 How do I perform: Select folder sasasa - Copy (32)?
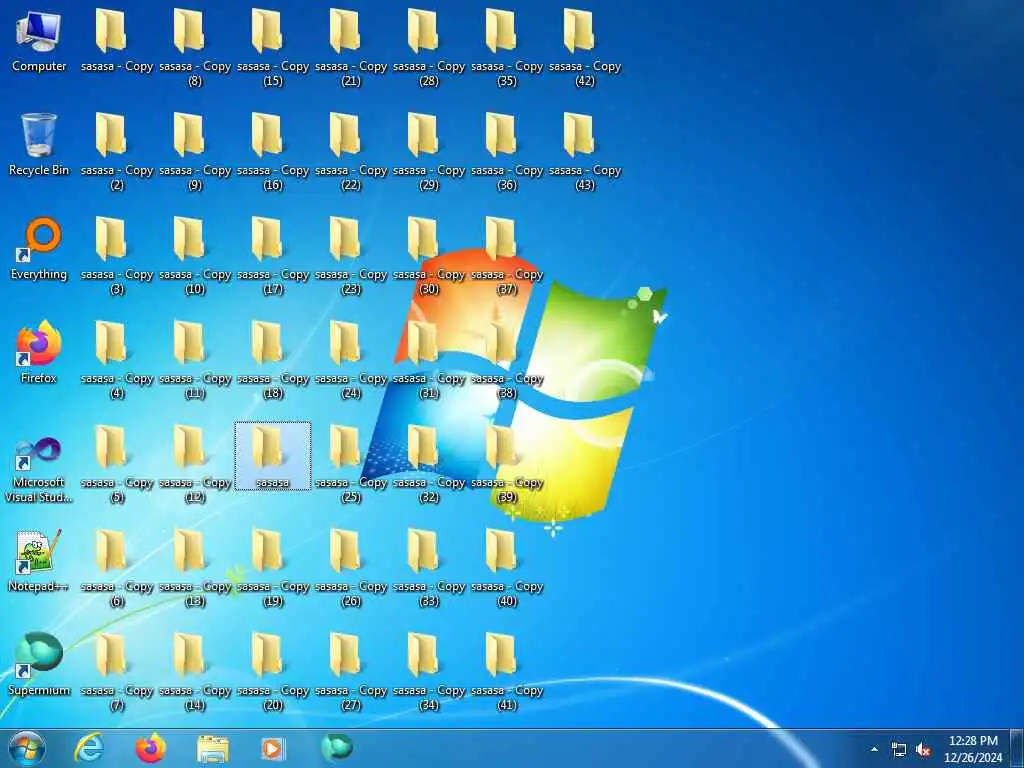428,464
